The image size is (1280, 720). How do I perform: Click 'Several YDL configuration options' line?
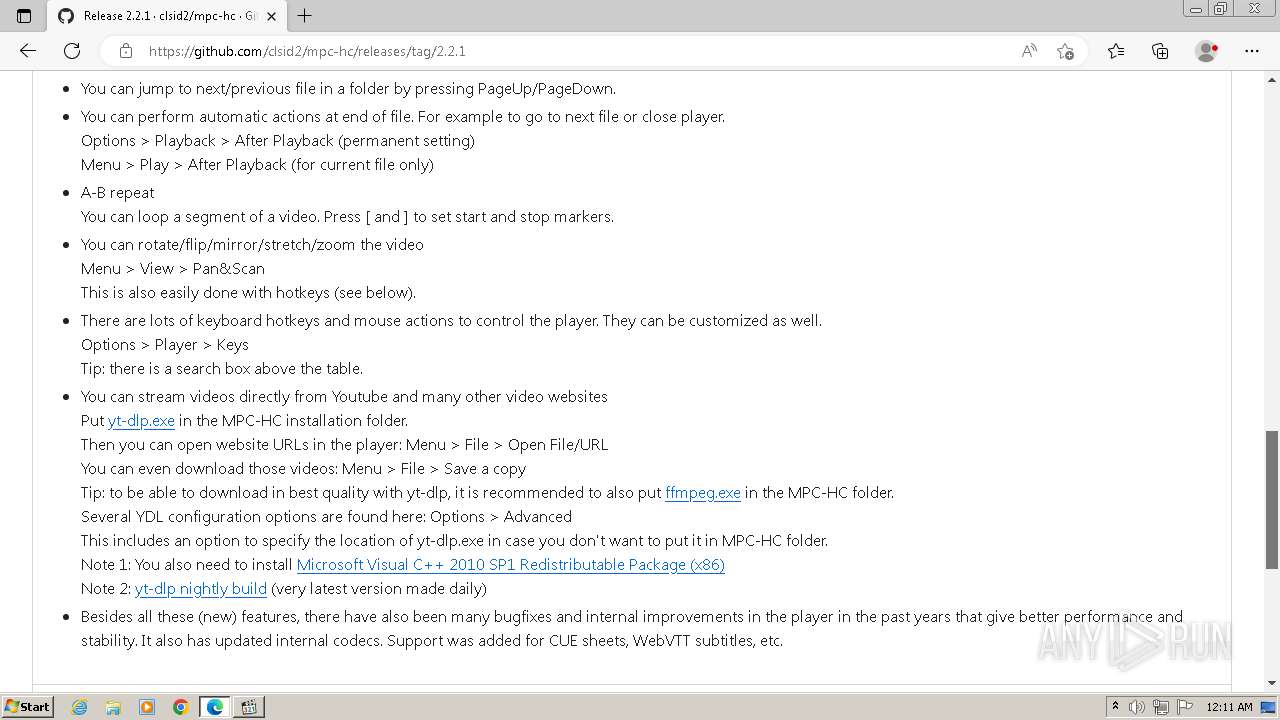[x=326, y=517]
